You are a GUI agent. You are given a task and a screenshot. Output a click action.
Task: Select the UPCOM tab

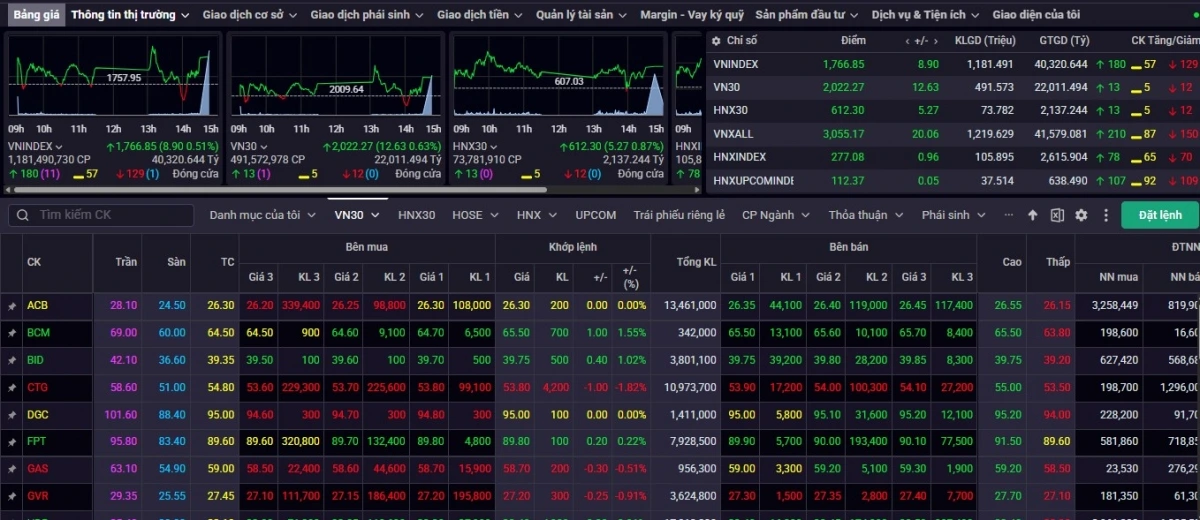coord(596,215)
